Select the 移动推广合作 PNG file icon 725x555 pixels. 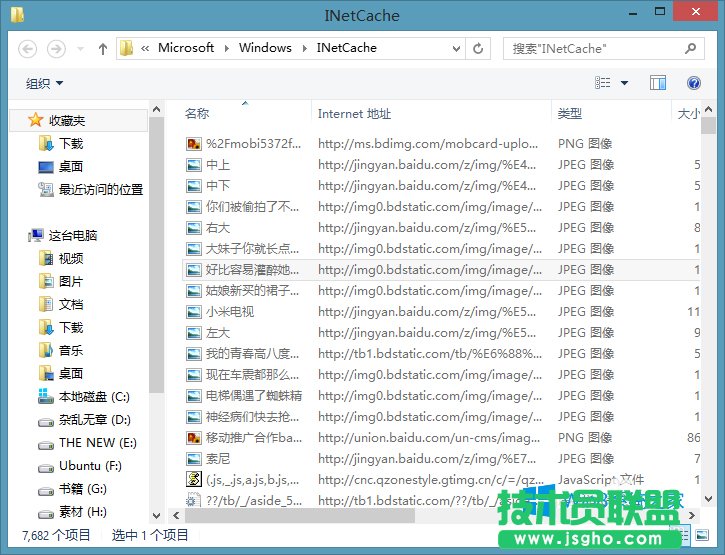pos(194,437)
